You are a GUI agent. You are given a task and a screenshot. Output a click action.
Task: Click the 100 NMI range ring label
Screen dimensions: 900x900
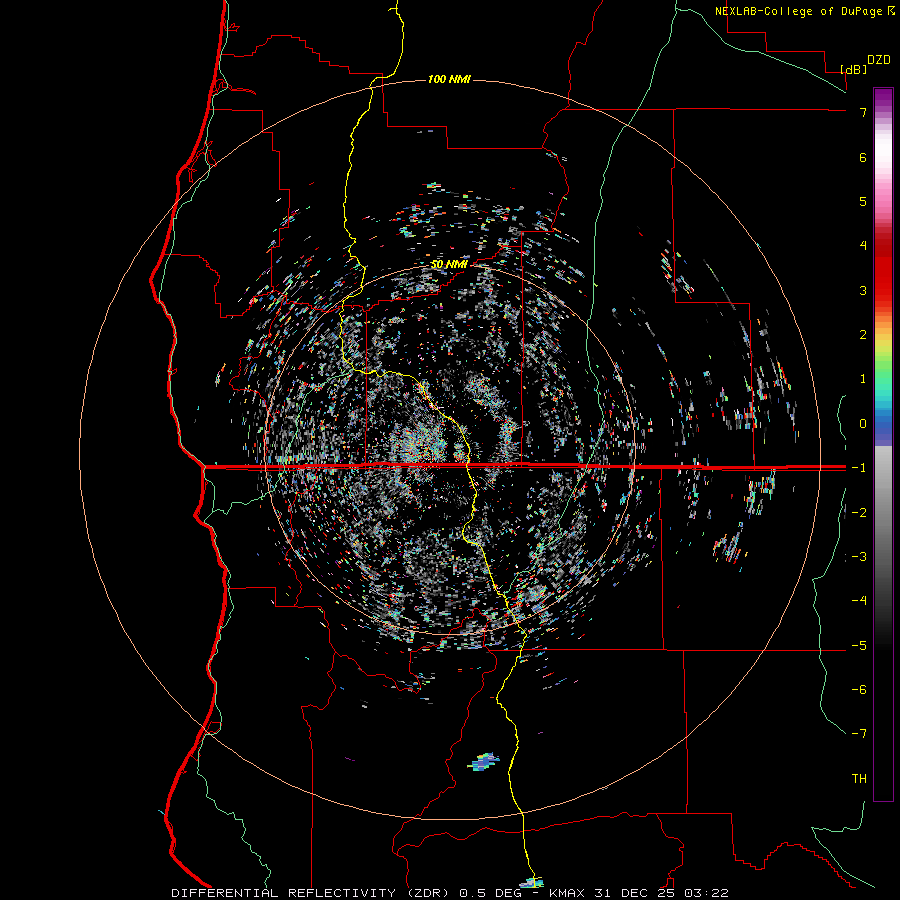[x=449, y=79]
